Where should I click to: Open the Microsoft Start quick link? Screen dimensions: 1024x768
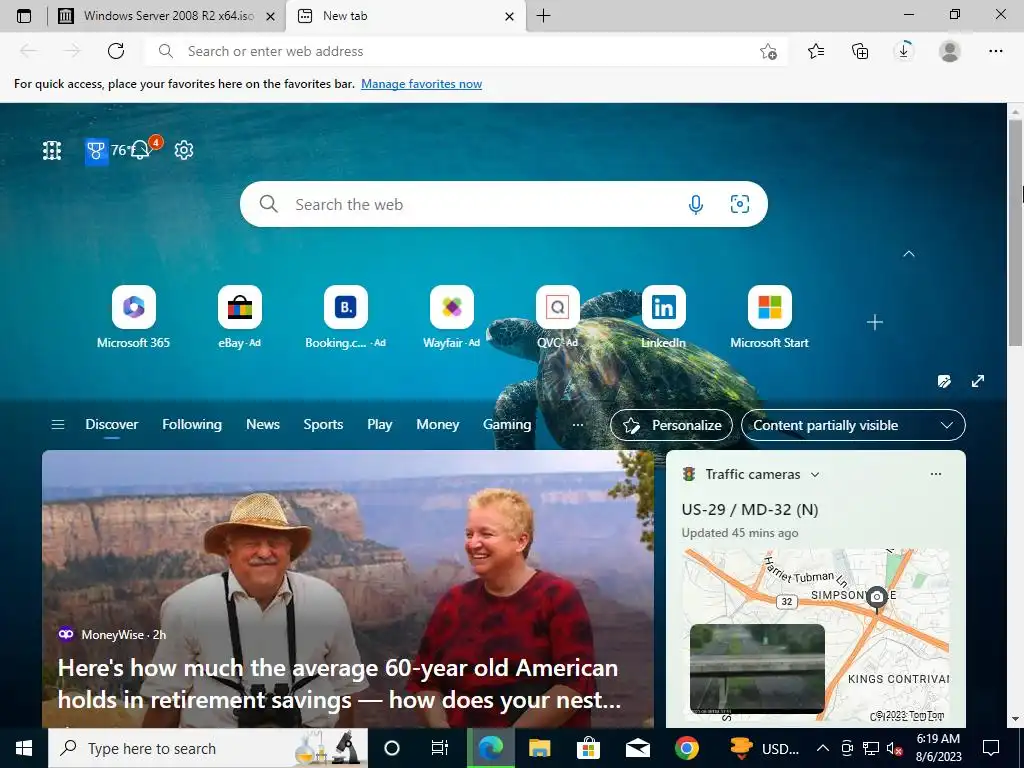(x=769, y=317)
